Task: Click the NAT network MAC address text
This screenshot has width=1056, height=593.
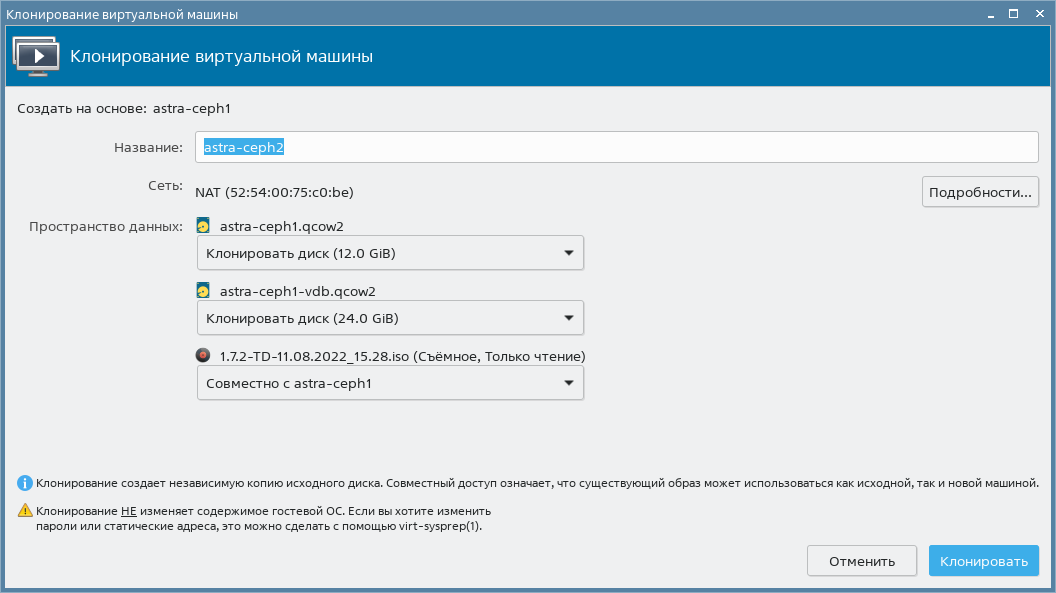Action: (x=274, y=192)
